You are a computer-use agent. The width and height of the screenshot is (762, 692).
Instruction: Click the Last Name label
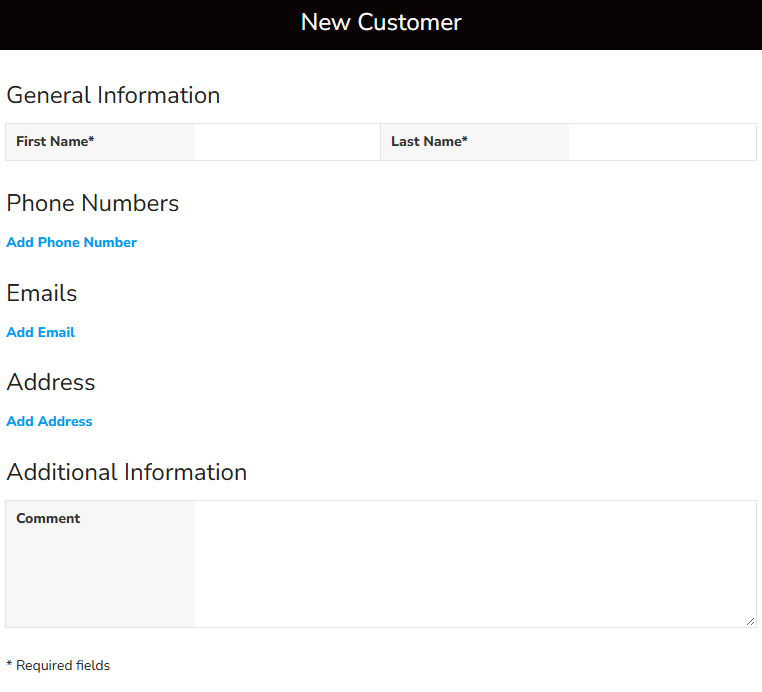(426, 141)
